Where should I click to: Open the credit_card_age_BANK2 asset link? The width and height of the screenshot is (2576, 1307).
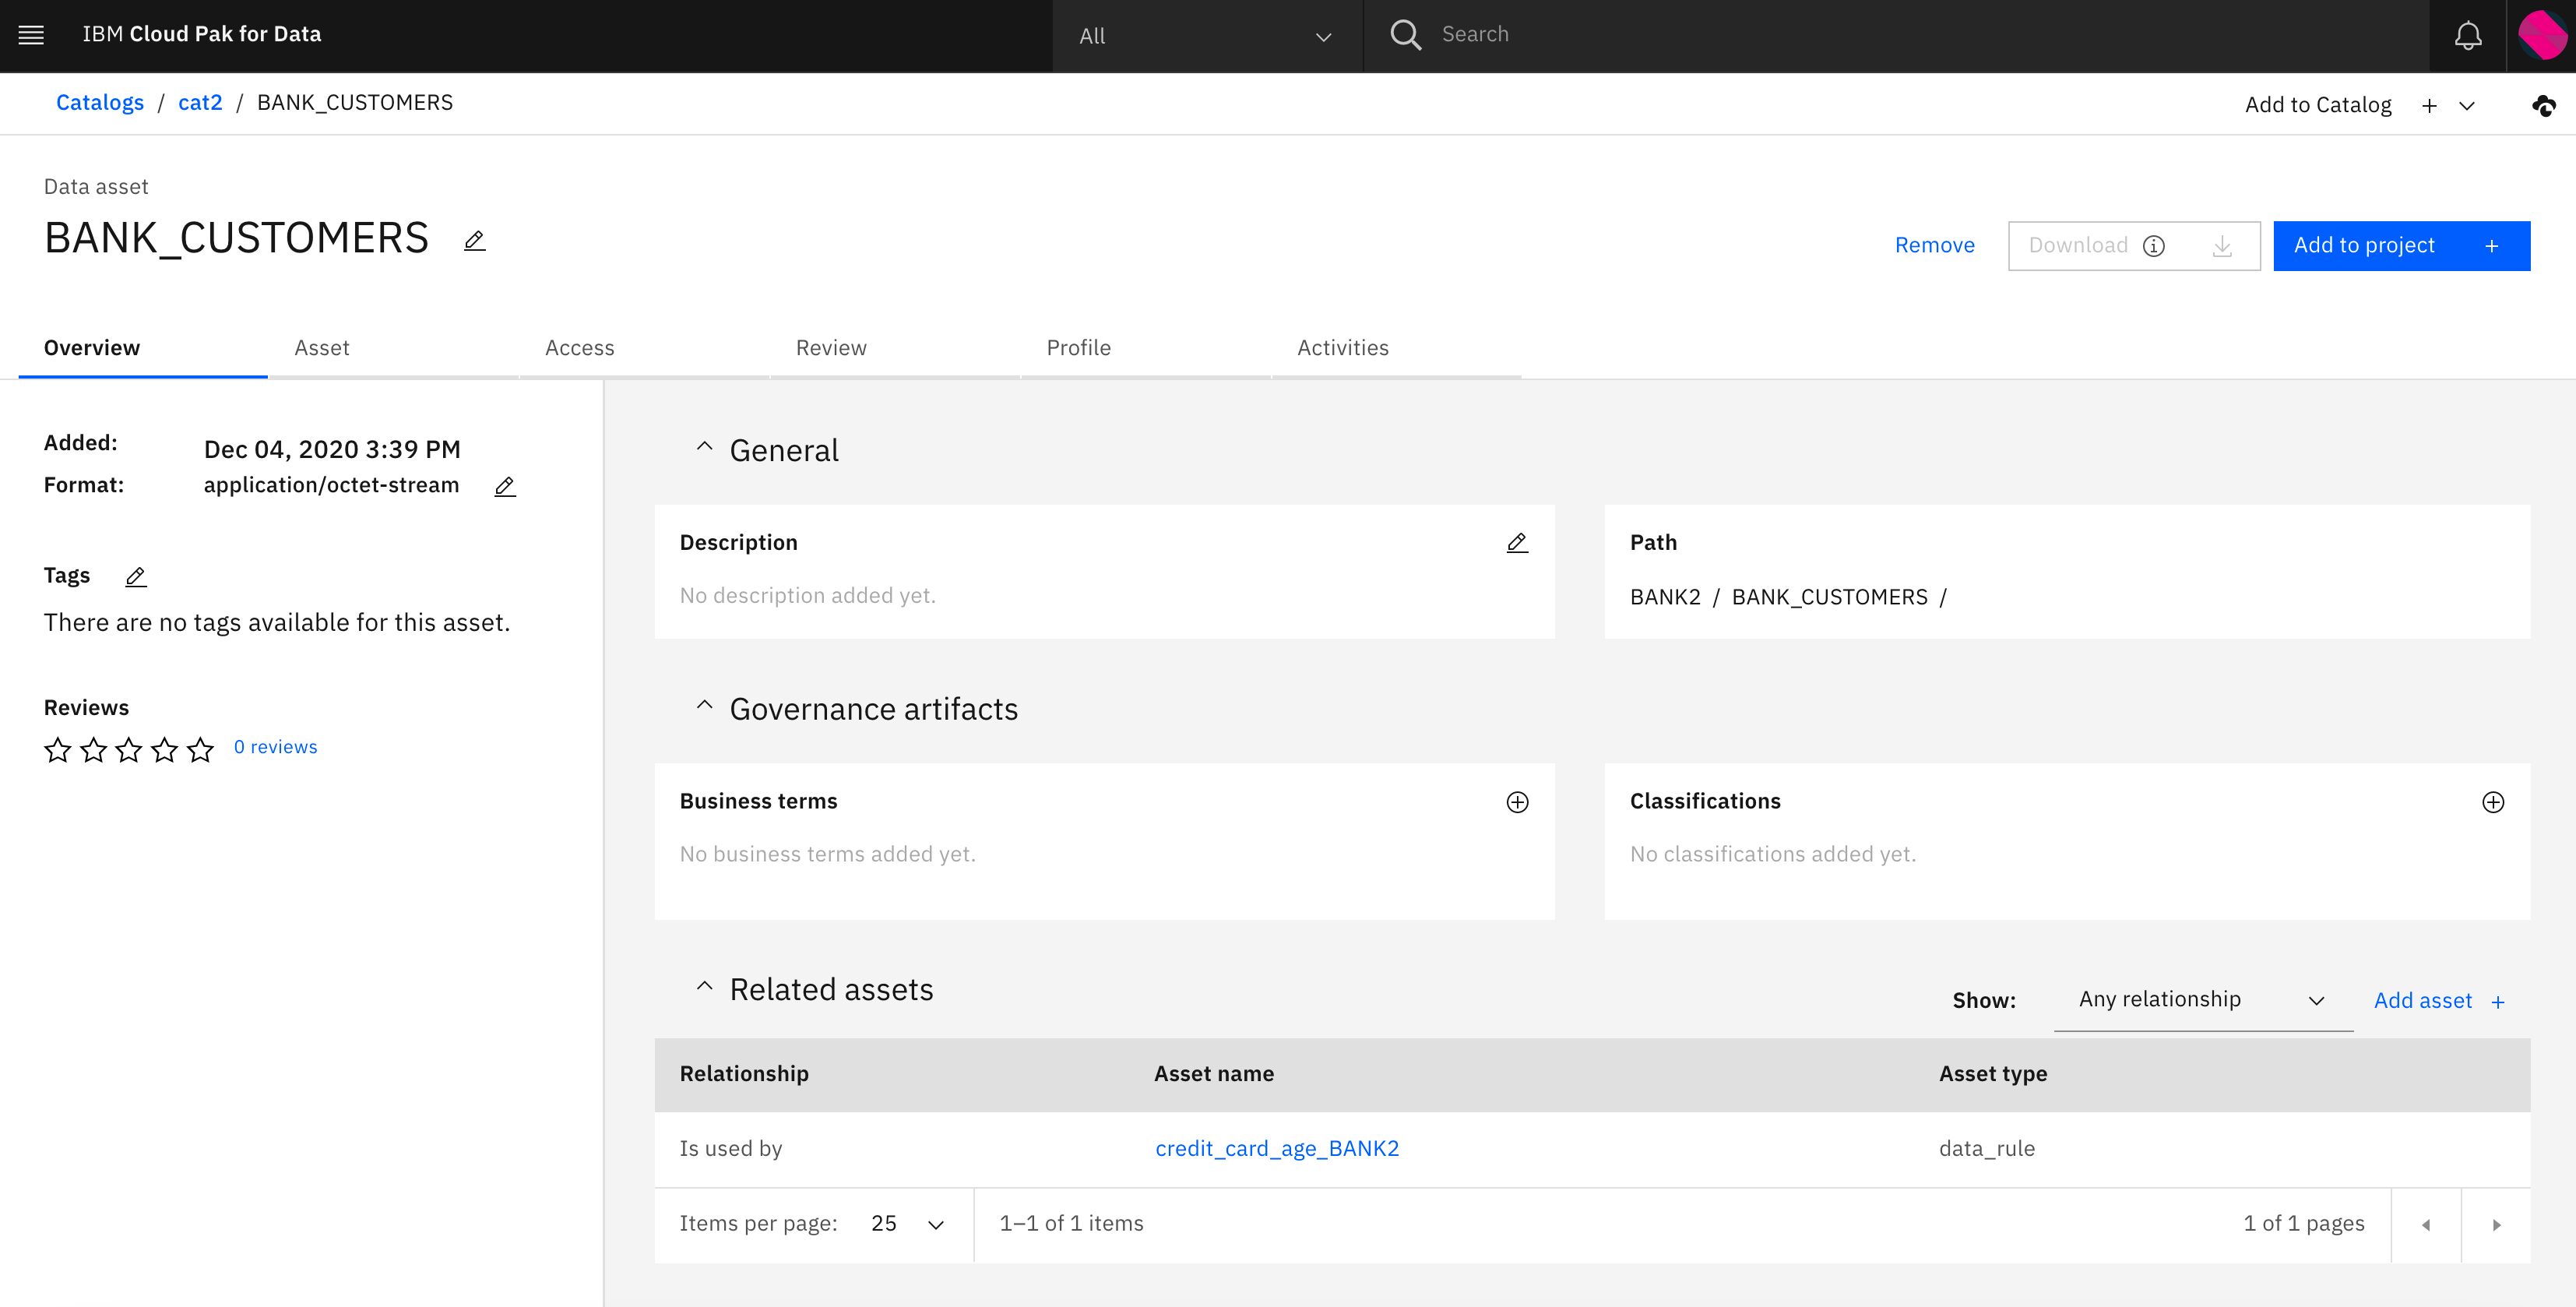(x=1276, y=1149)
